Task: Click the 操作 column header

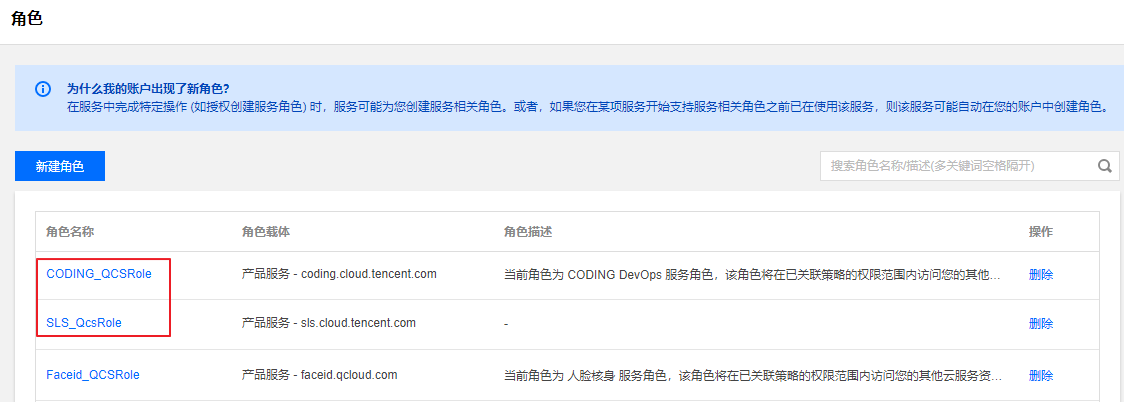Action: pos(1041,231)
